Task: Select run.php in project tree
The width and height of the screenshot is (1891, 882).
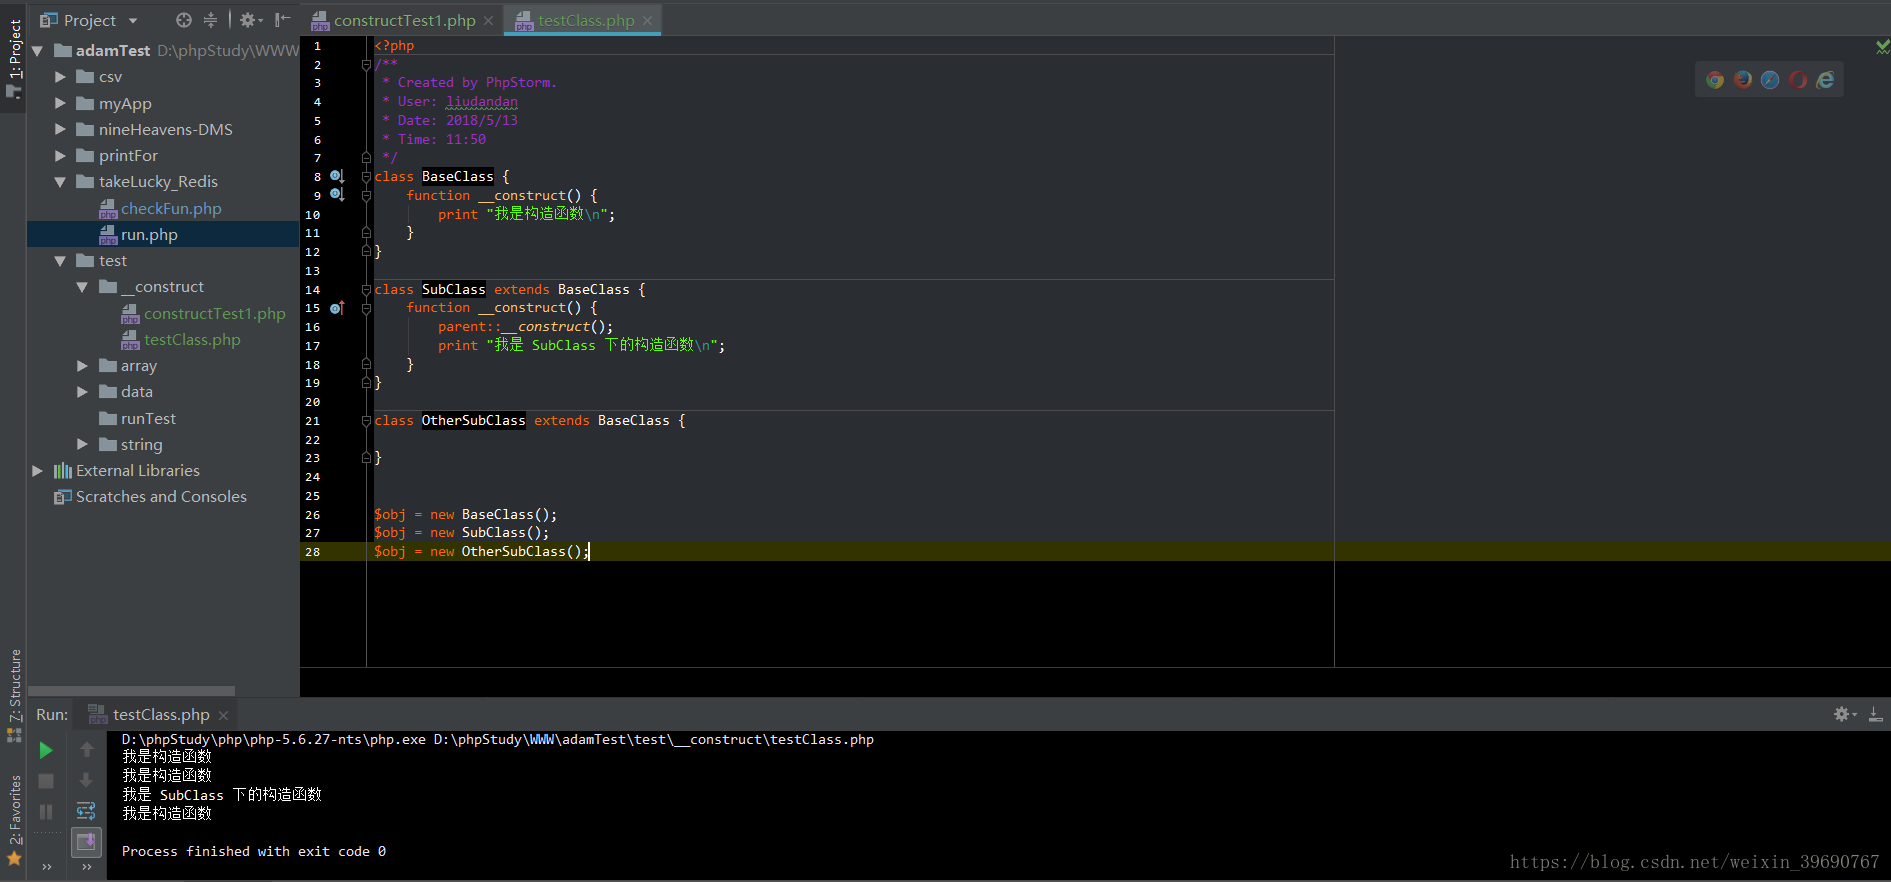Action: pos(149,234)
